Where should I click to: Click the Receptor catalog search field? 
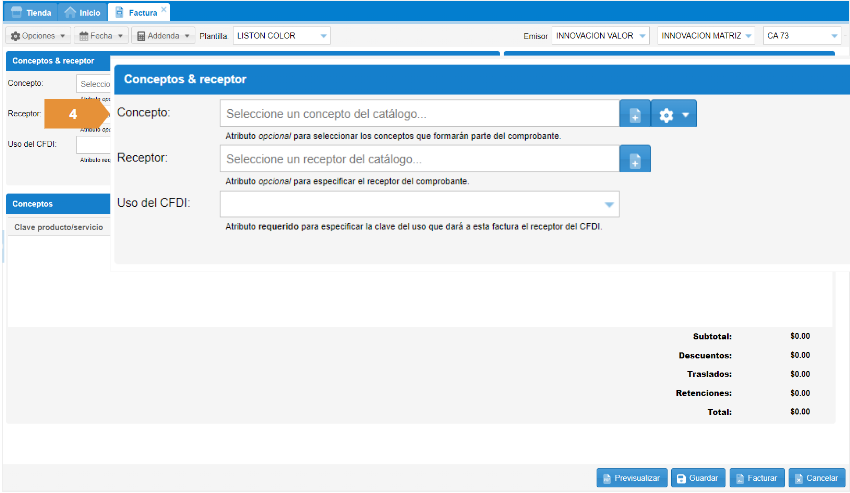(419, 159)
